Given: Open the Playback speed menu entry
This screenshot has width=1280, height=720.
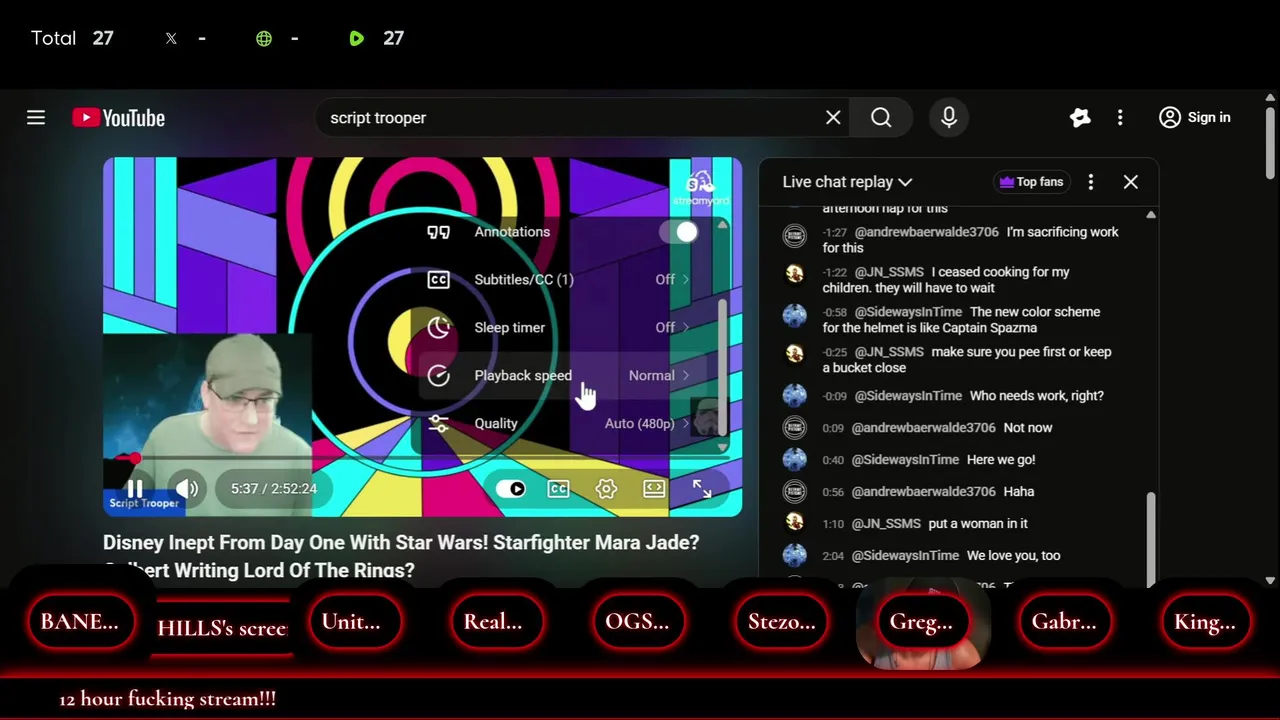Looking at the screenshot, I should [564, 376].
